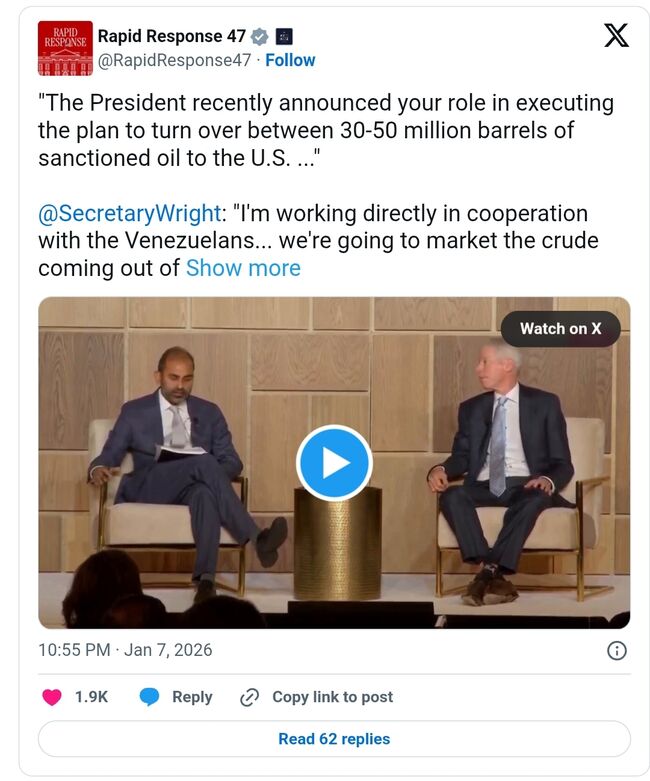This screenshot has width=650, height=781.
Task: Click the blue reply speech bubble icon
Action: (149, 697)
